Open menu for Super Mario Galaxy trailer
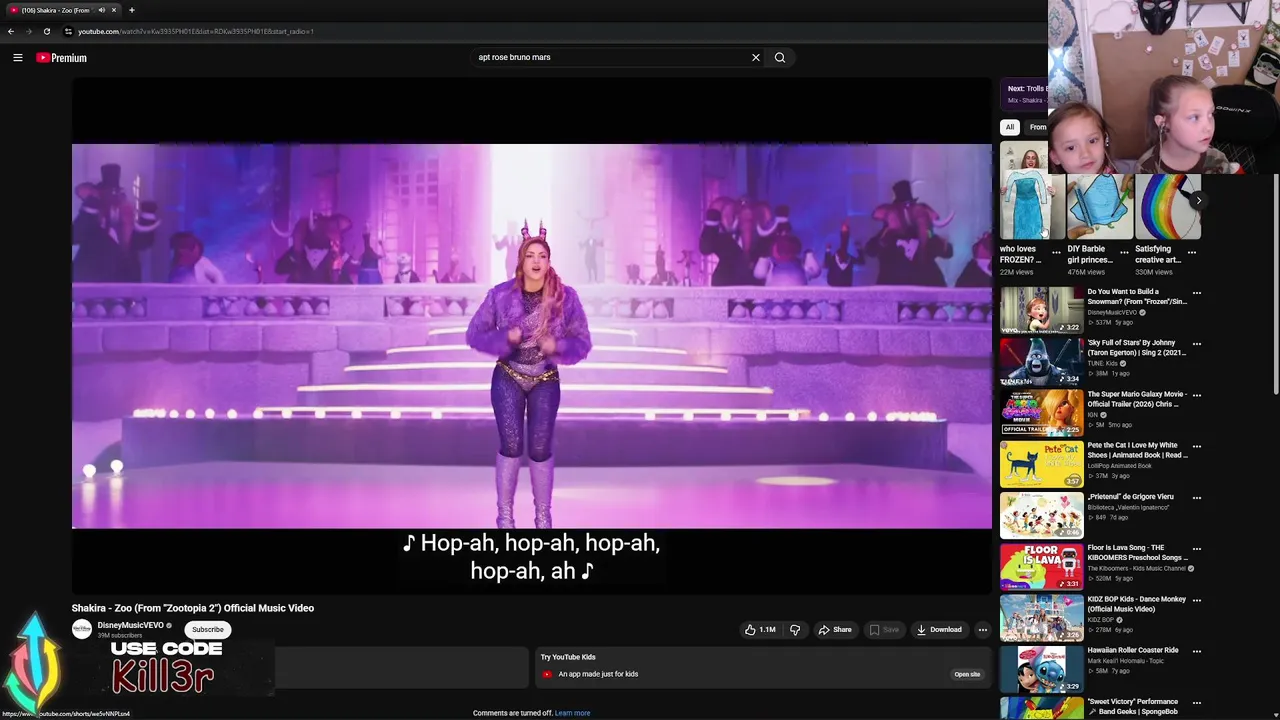 [1197, 395]
